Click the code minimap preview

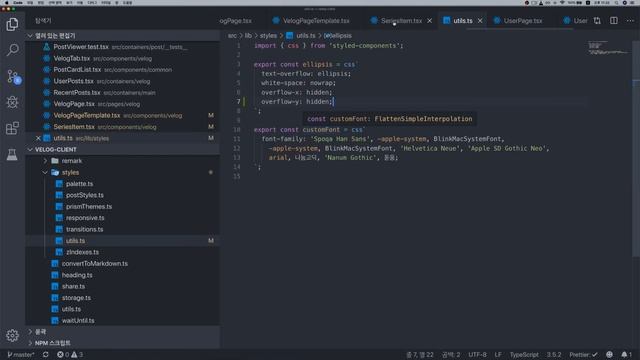tap(609, 48)
